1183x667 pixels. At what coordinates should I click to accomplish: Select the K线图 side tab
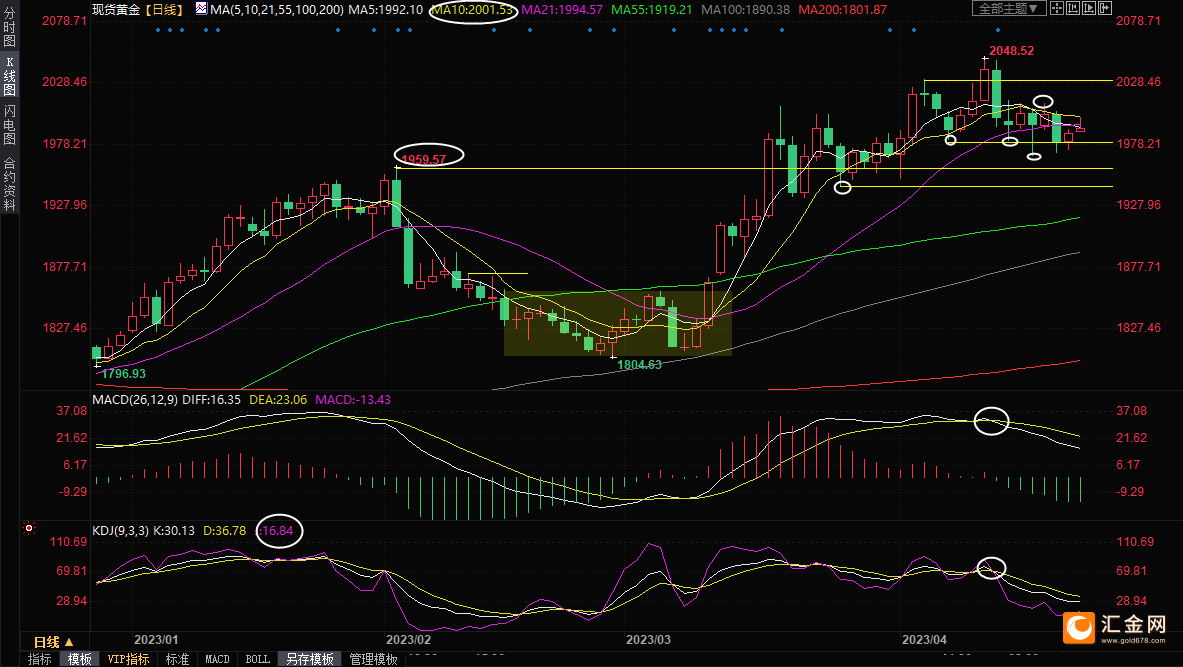[9, 75]
